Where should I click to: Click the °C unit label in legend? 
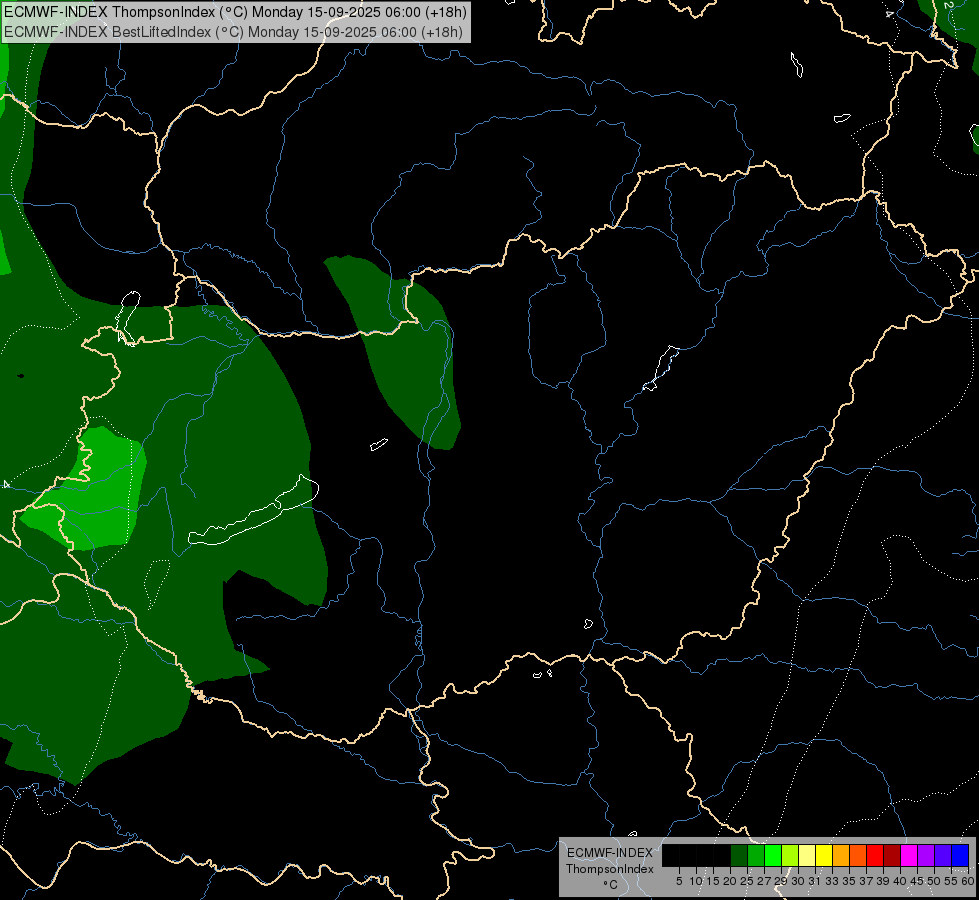coord(610,885)
